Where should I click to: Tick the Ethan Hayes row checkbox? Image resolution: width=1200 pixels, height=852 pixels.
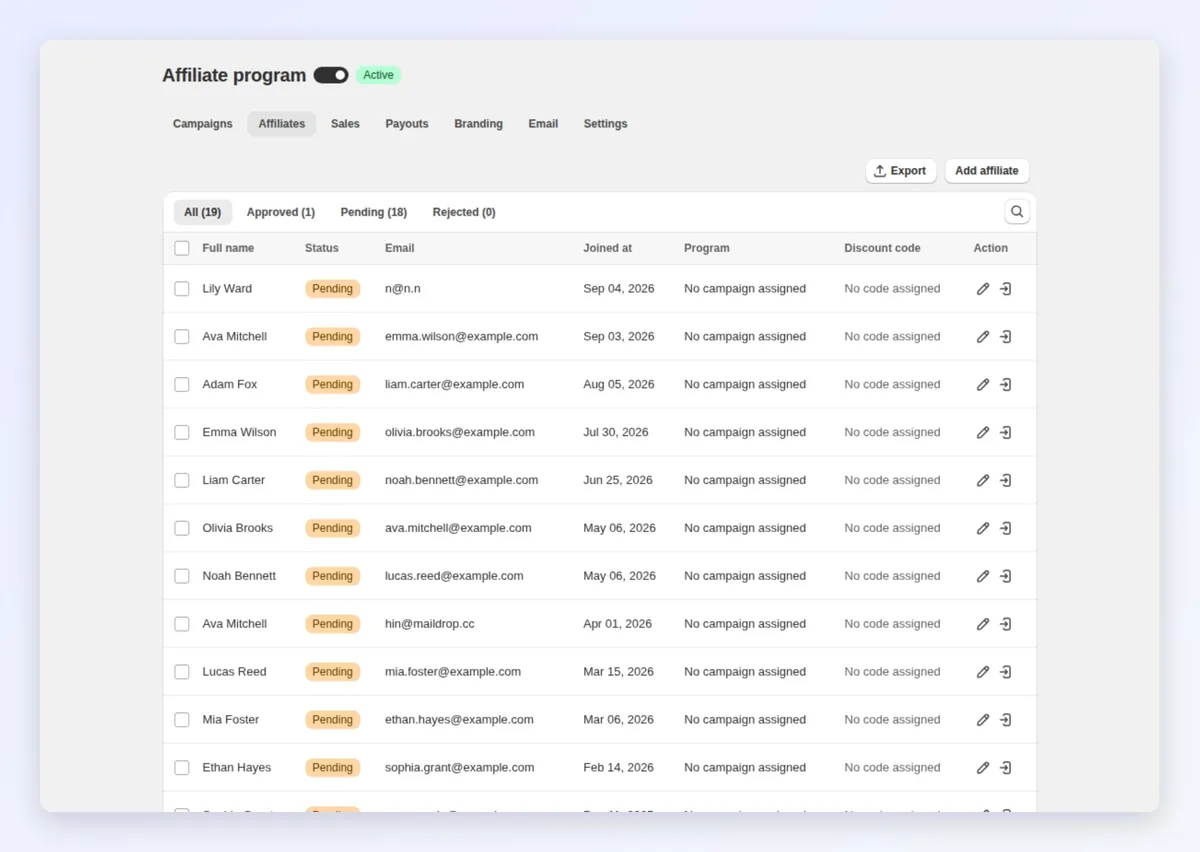tap(182, 768)
